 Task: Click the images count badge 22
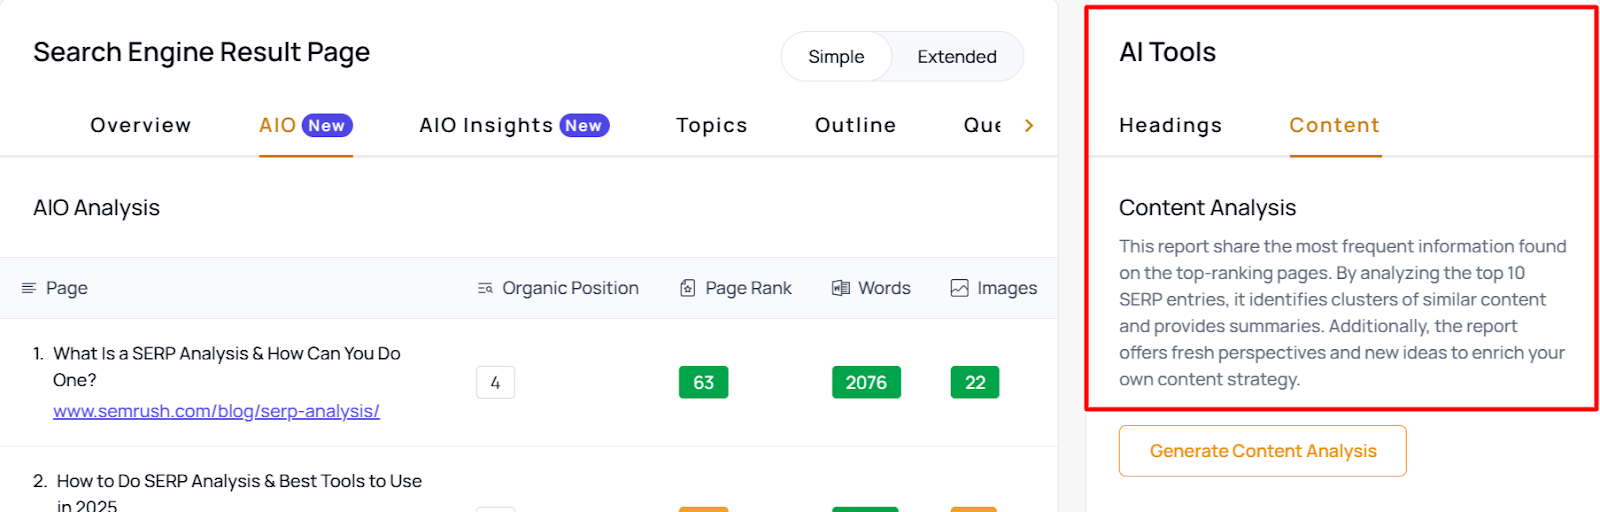[975, 382]
